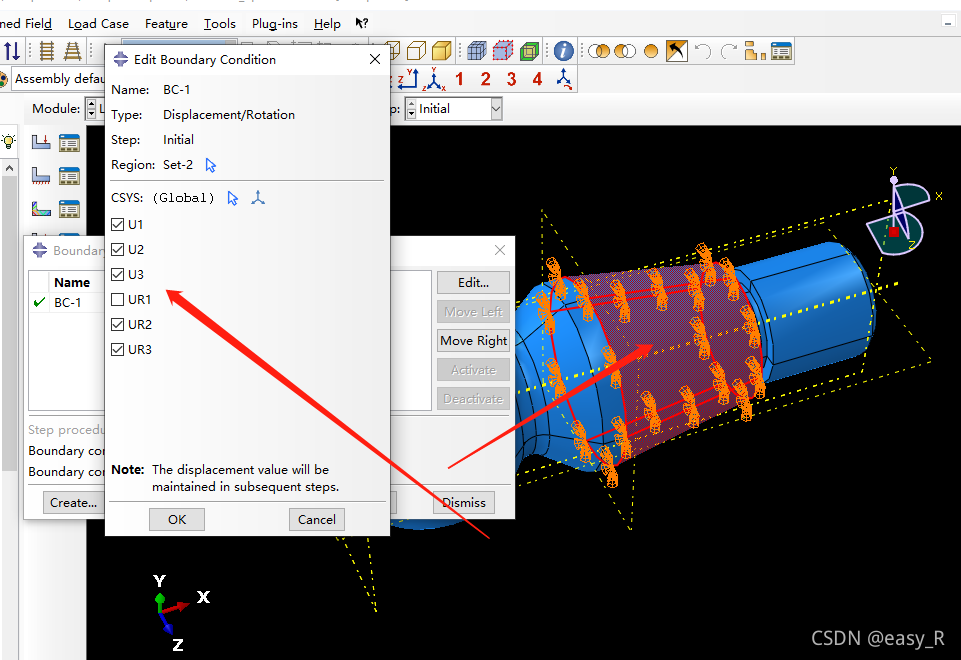
Task: Toggle the UR3 checkbox off
Action: [118, 350]
